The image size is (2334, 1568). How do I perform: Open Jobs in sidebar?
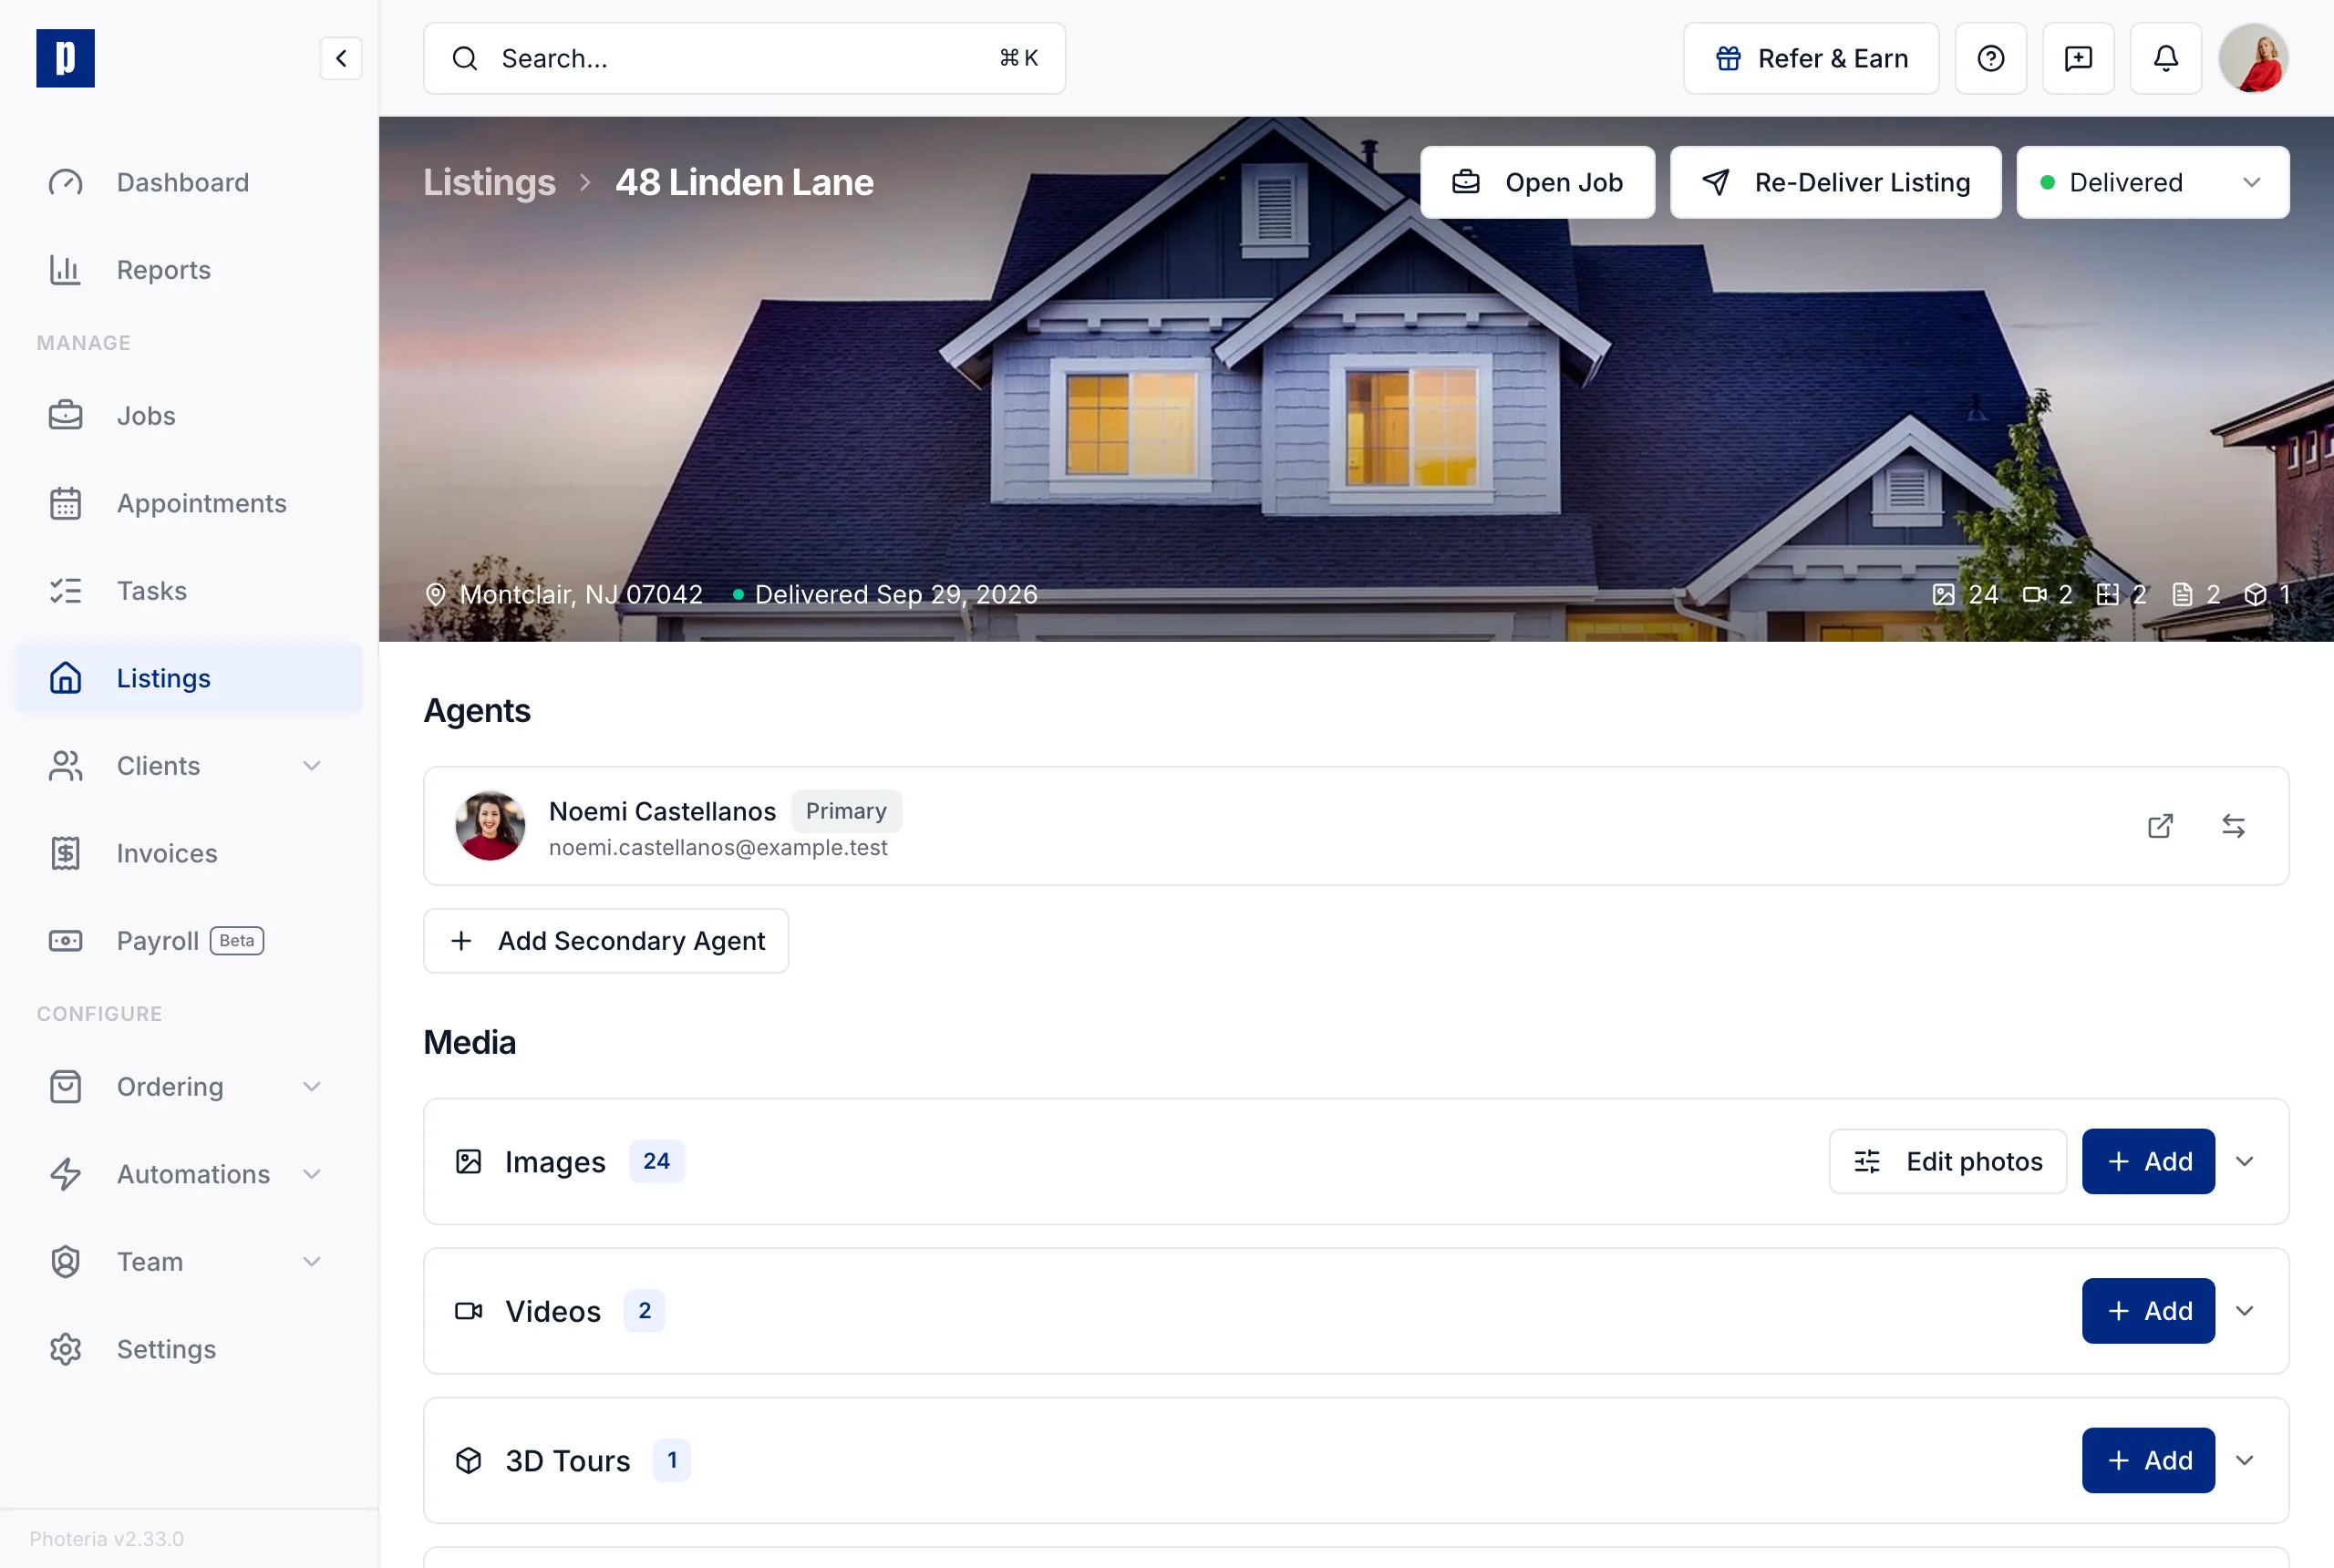(x=189, y=416)
